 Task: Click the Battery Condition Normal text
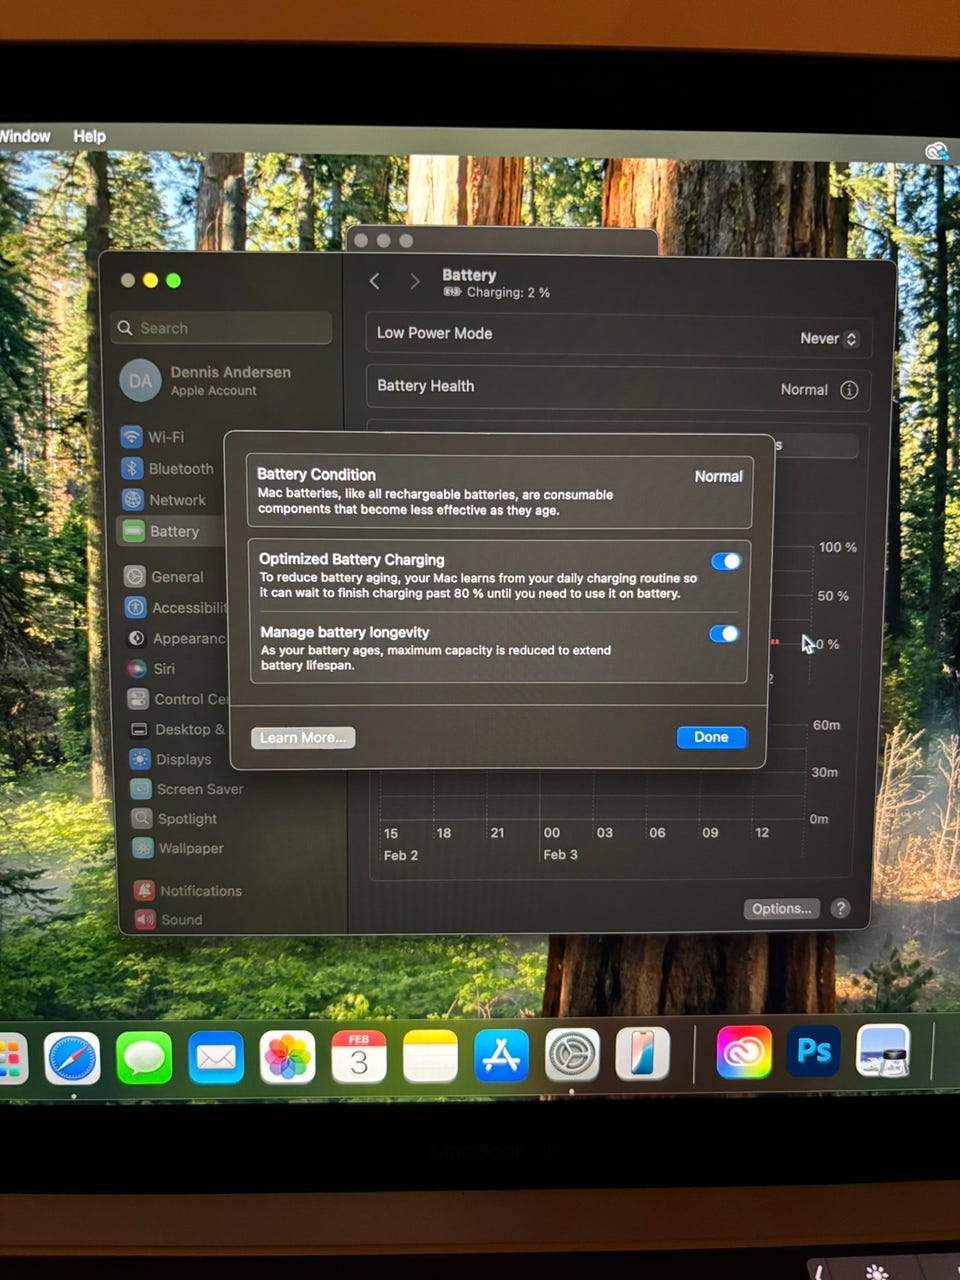(x=719, y=477)
